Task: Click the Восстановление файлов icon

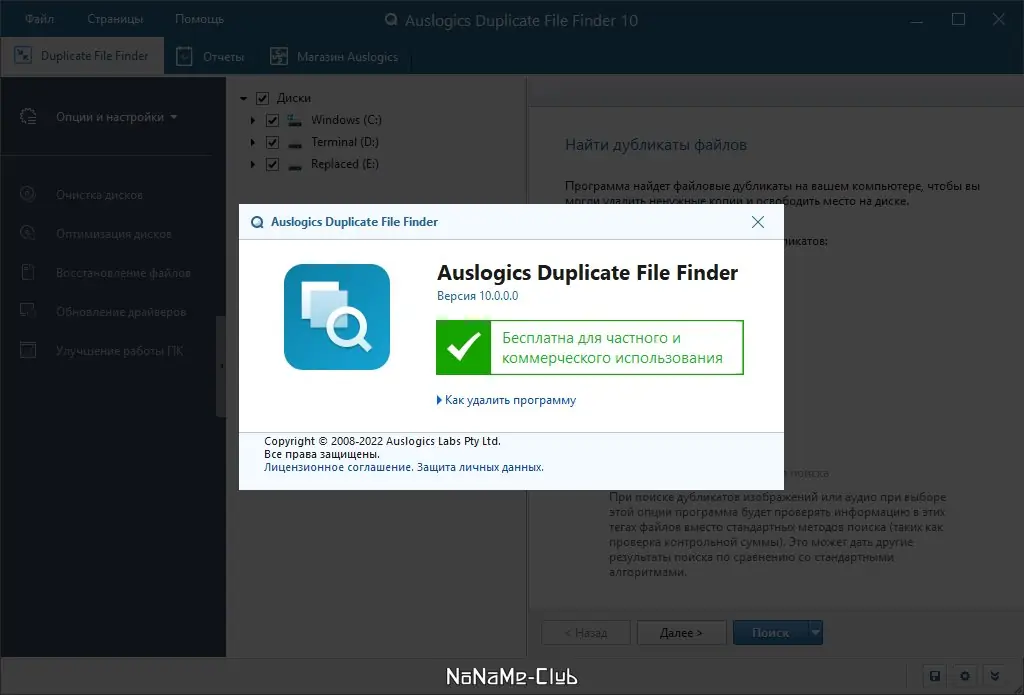Action: click(27, 272)
